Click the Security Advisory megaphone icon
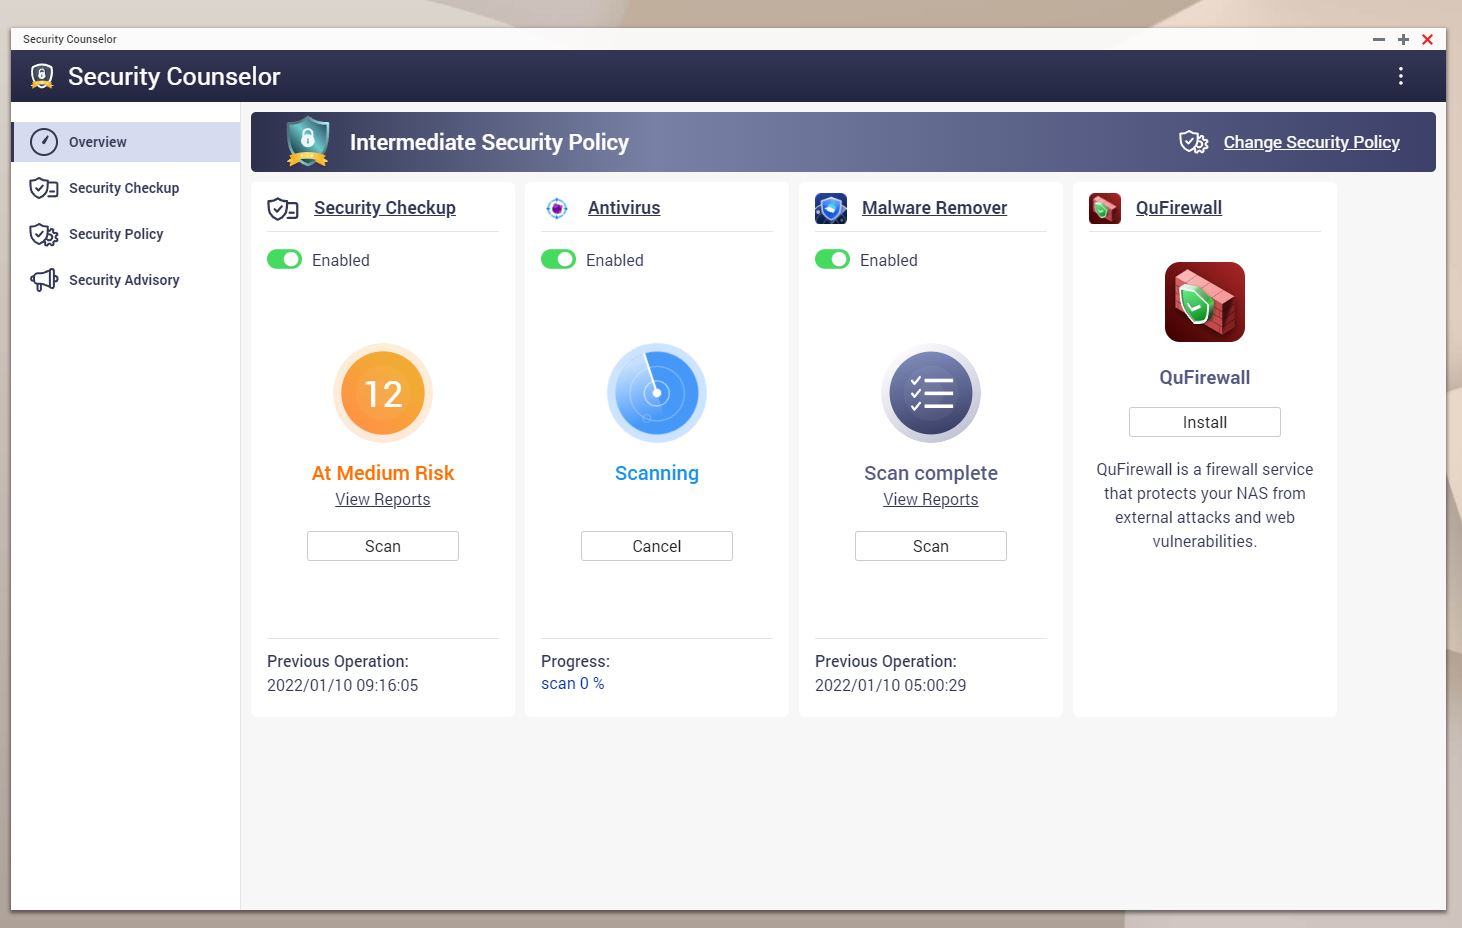 pos(43,280)
